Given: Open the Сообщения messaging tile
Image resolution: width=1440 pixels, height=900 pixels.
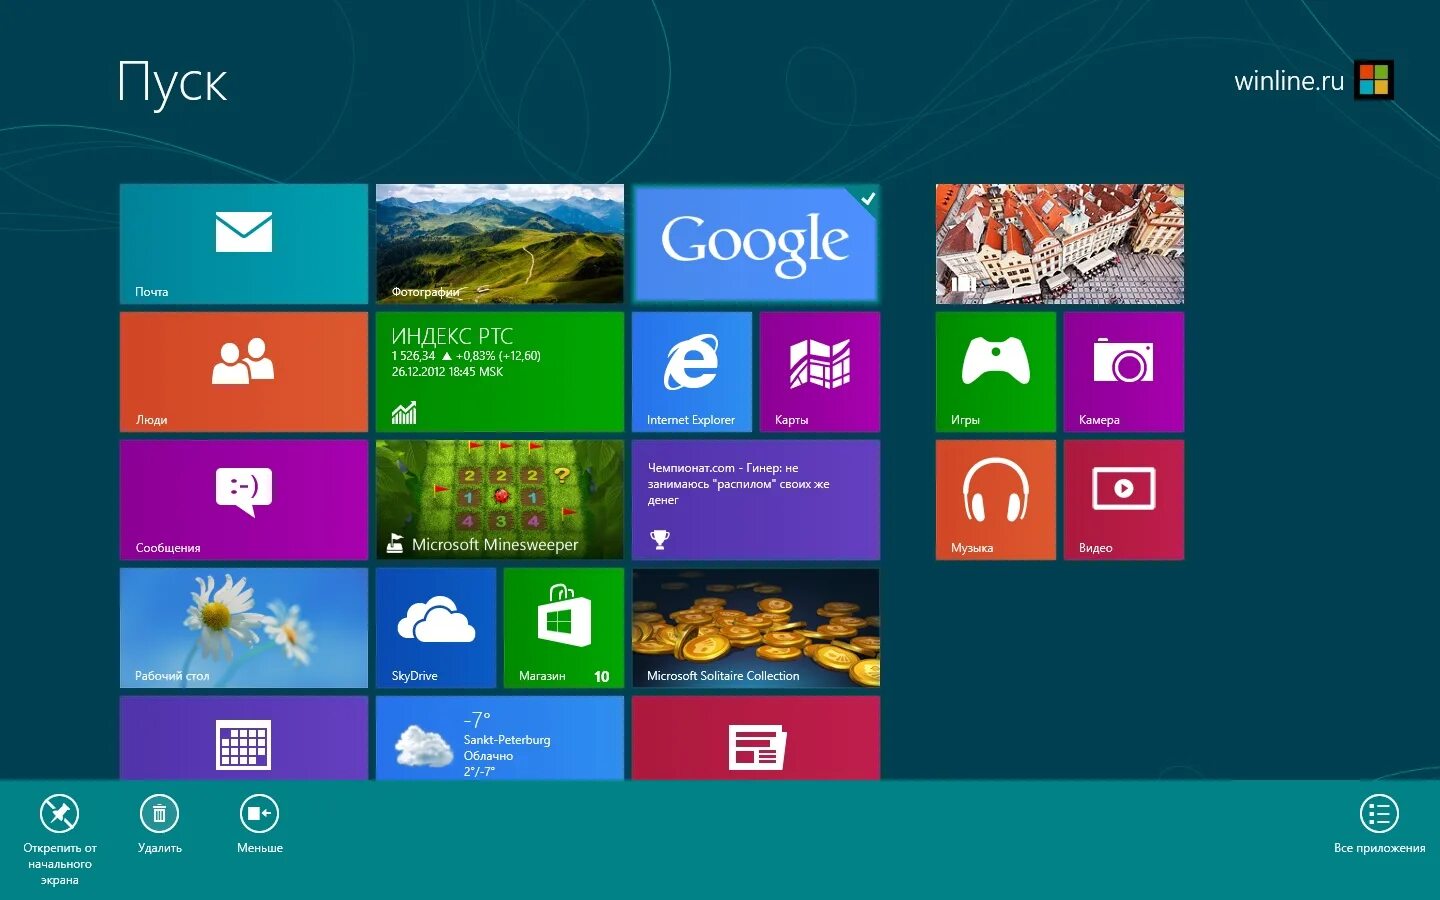Looking at the screenshot, I should (x=244, y=500).
